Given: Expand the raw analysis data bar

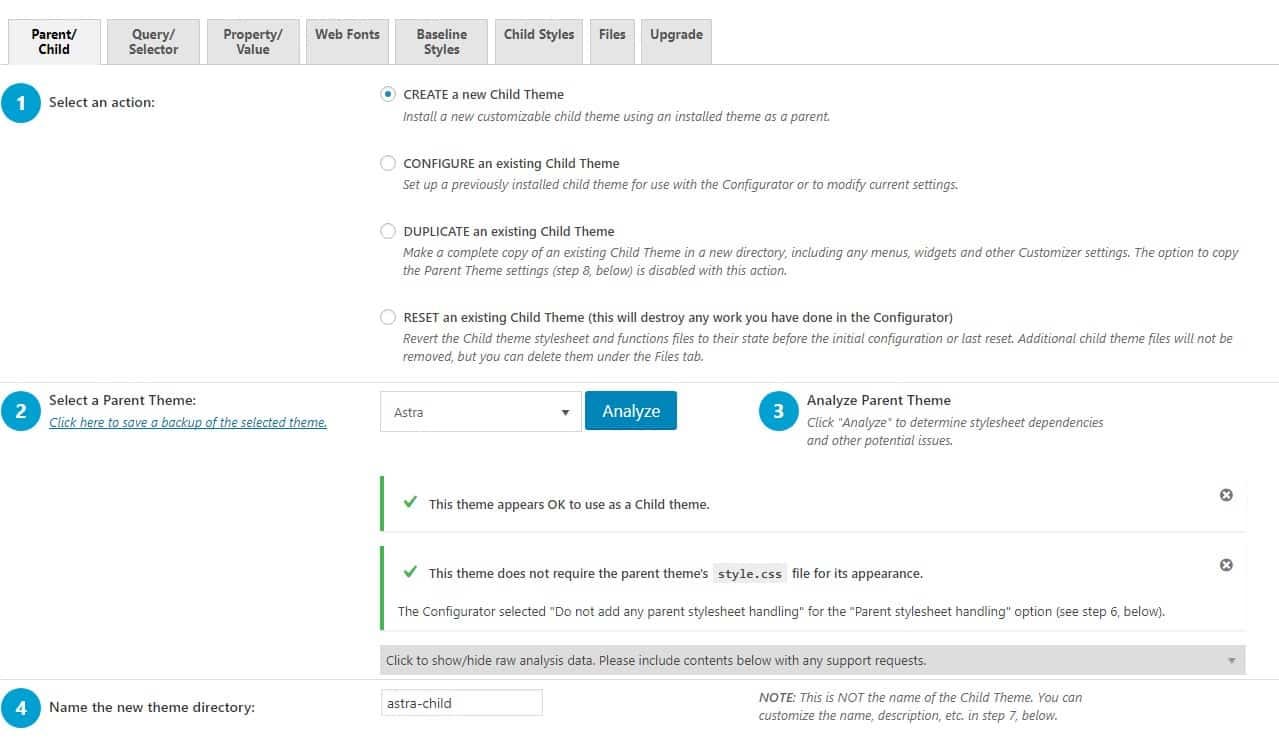Looking at the screenshot, I should (x=813, y=660).
